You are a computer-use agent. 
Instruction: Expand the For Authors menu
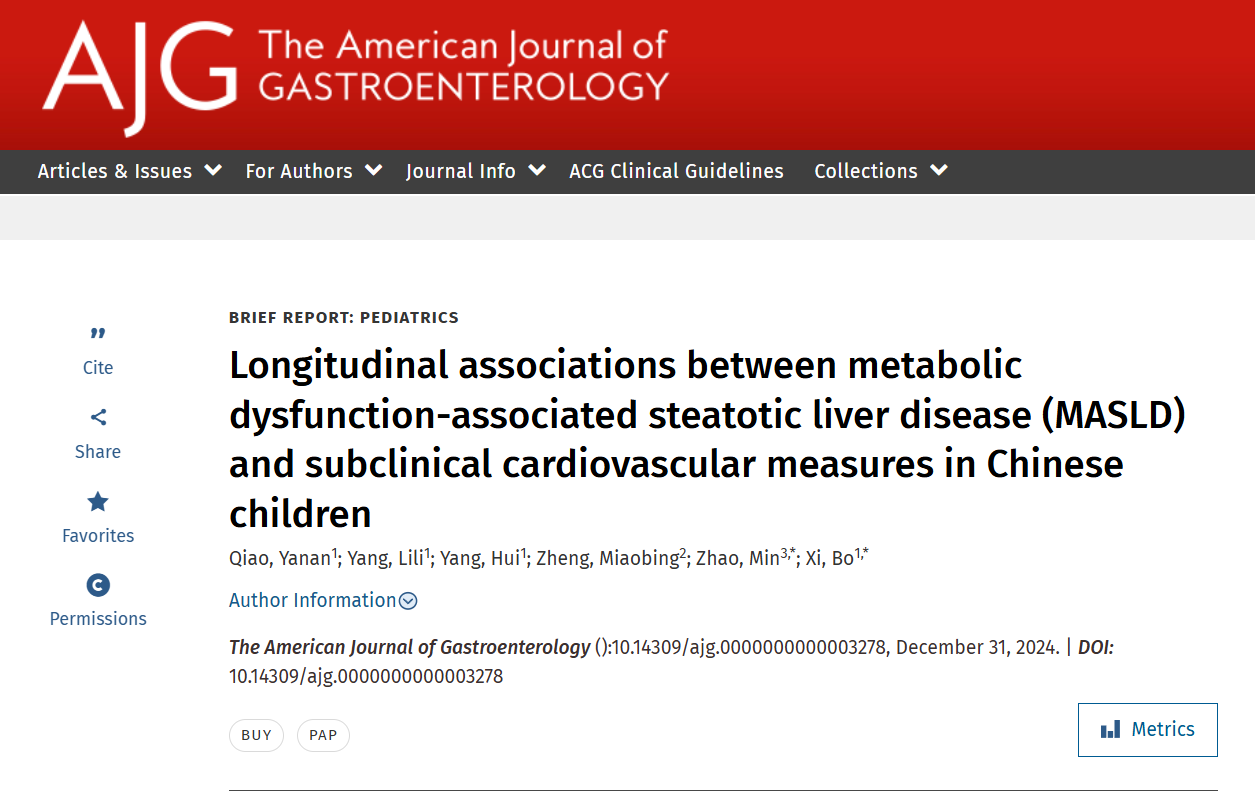point(314,171)
